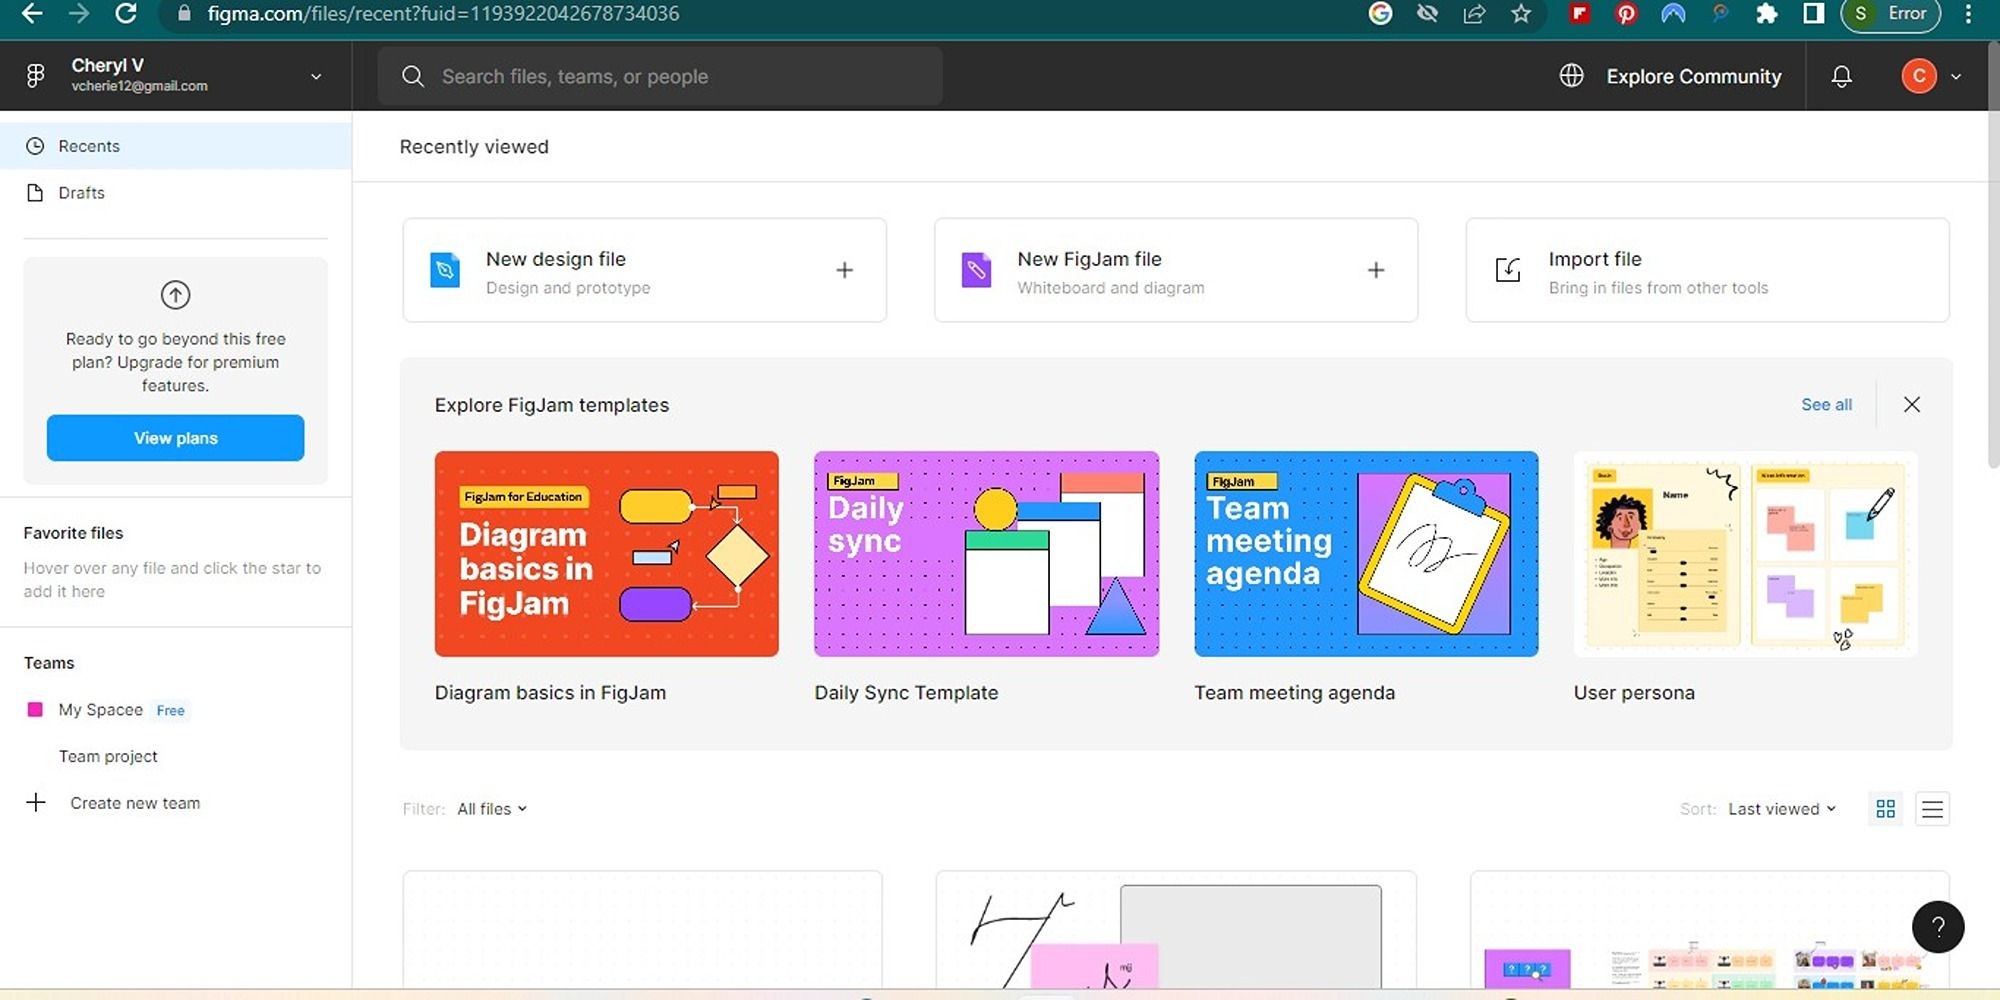
Task: Select Recents in the sidebar
Action: pos(175,146)
